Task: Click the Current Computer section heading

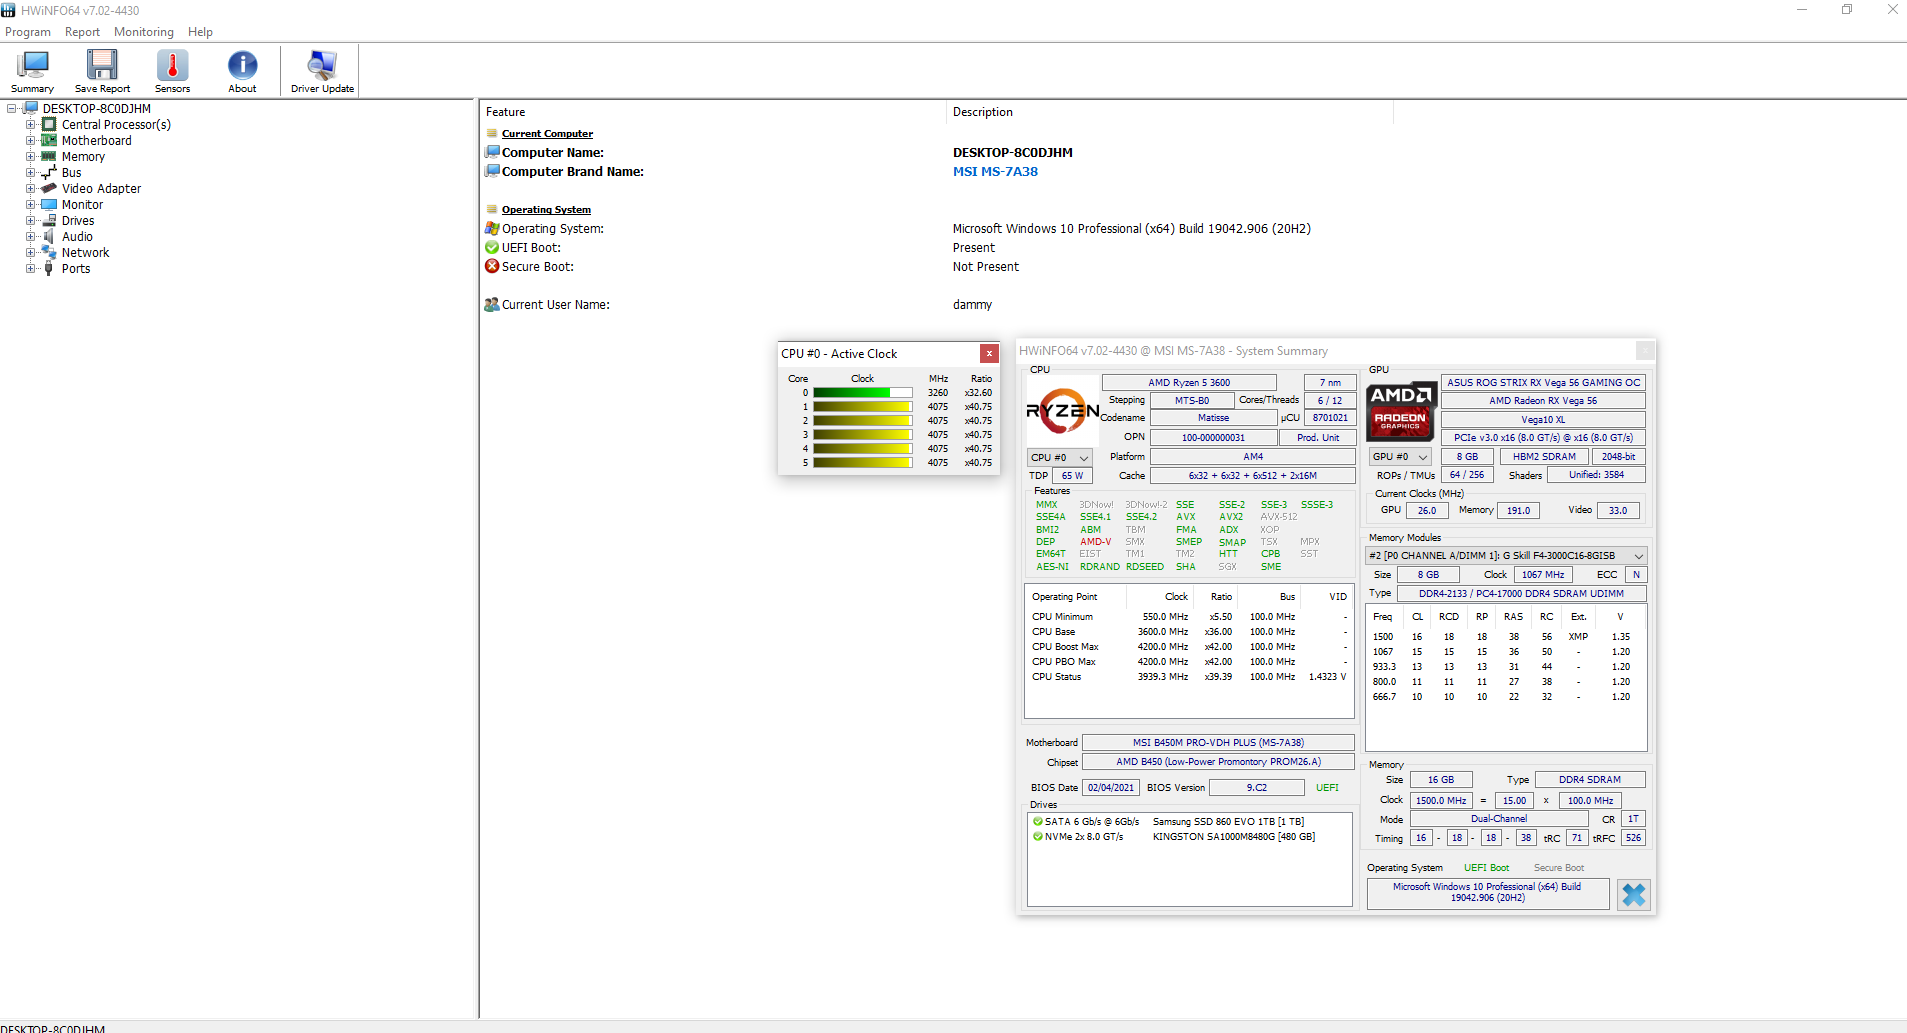Action: (x=547, y=134)
